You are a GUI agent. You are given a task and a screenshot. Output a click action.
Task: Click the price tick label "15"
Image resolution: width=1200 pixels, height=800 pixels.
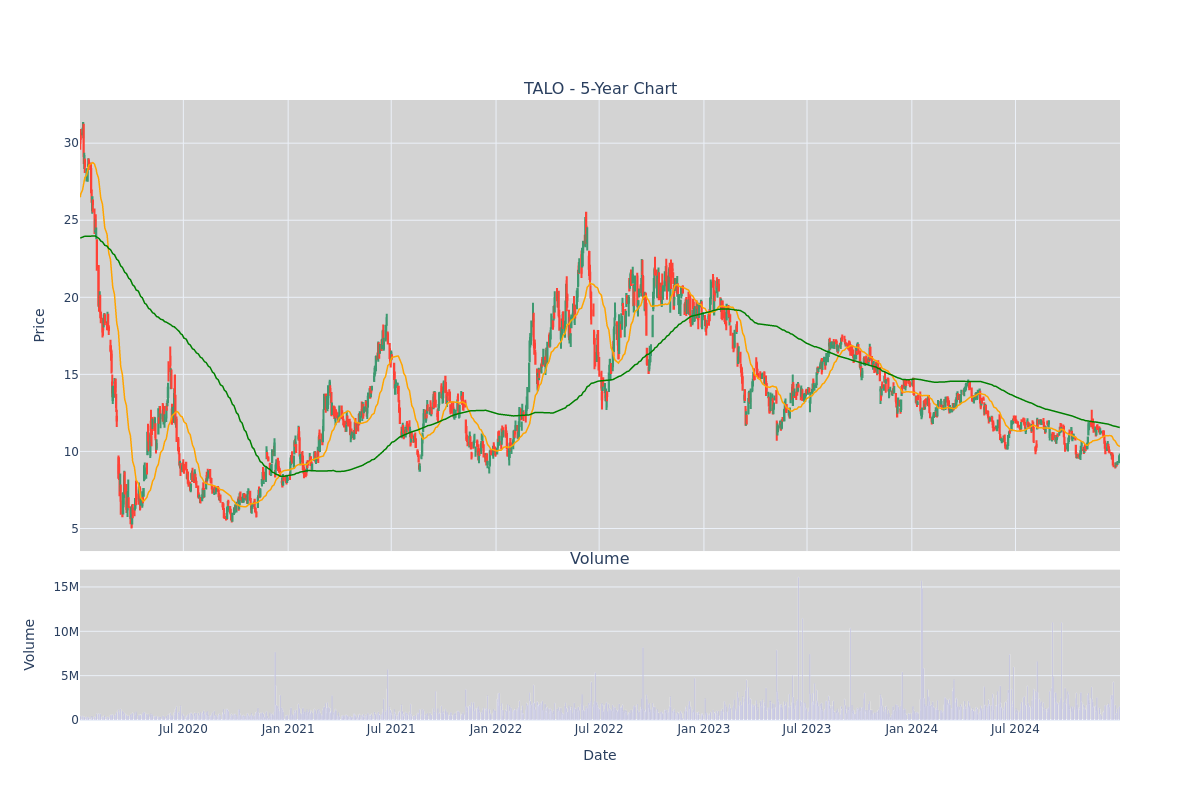pyautogui.click(x=71, y=374)
